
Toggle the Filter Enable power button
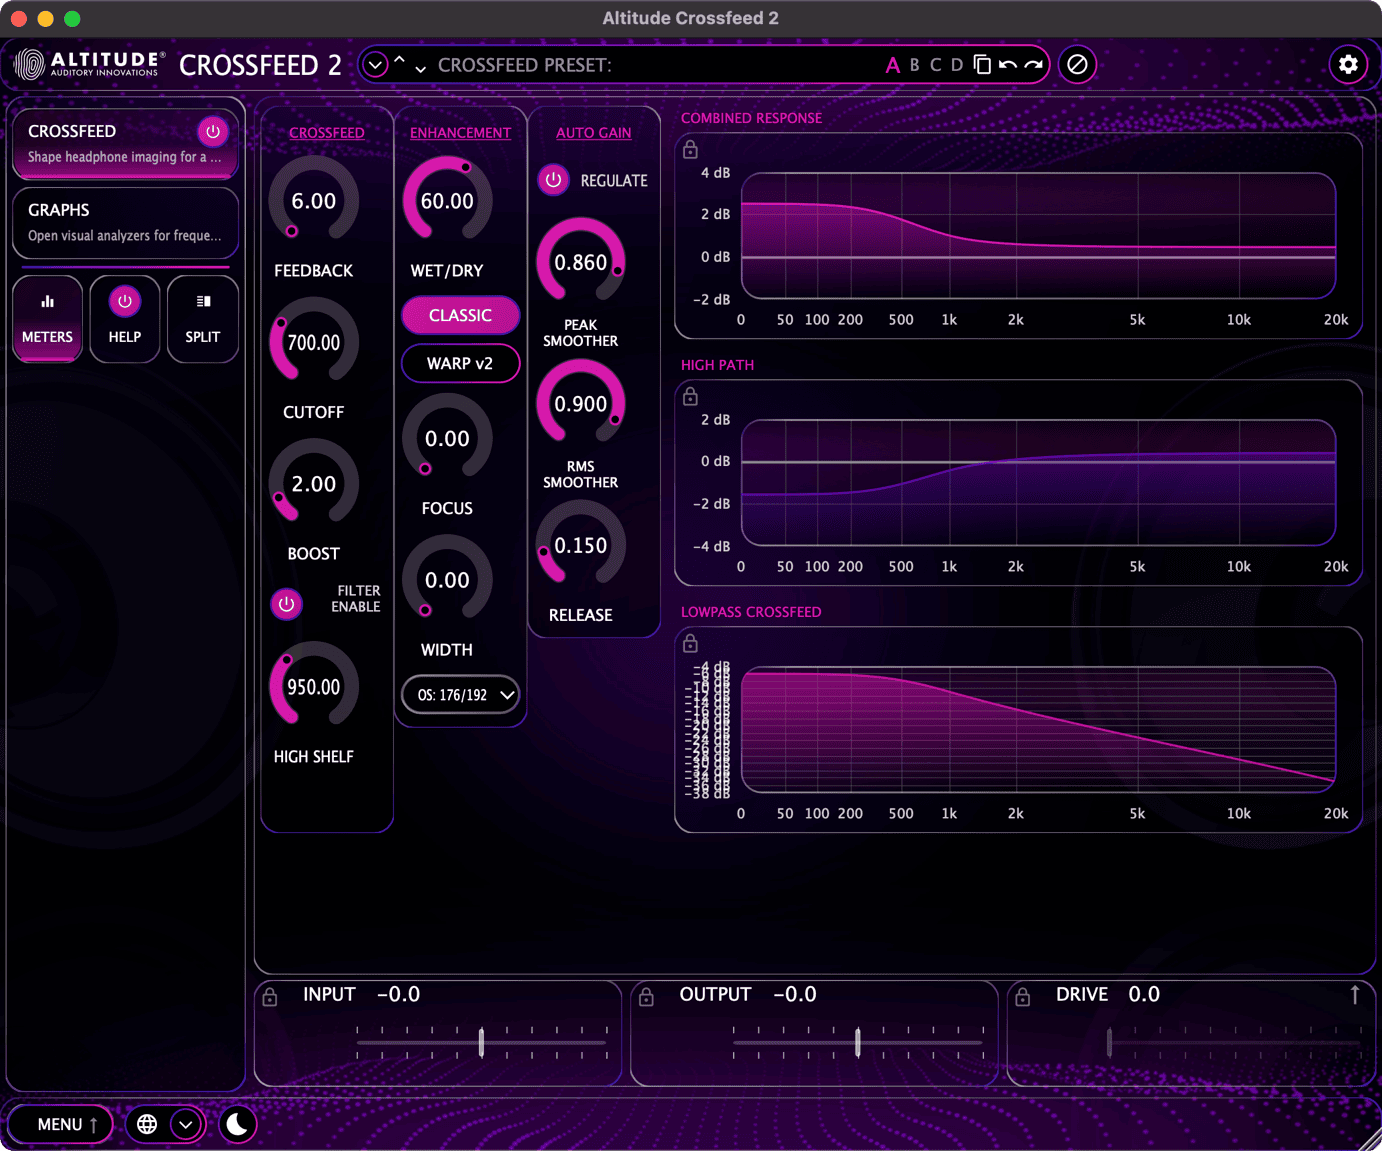click(x=287, y=604)
